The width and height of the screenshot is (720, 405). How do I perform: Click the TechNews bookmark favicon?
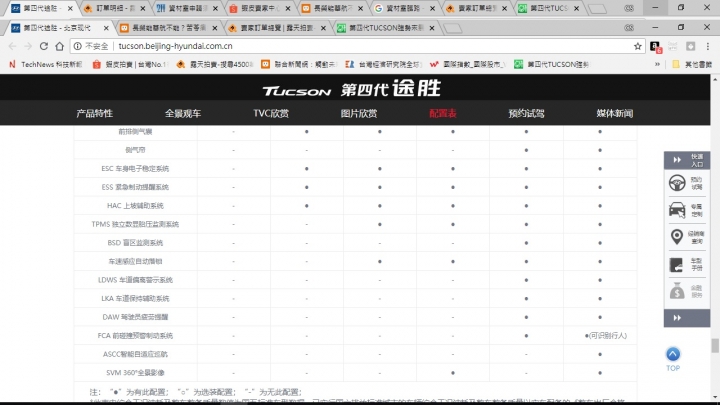12,64
